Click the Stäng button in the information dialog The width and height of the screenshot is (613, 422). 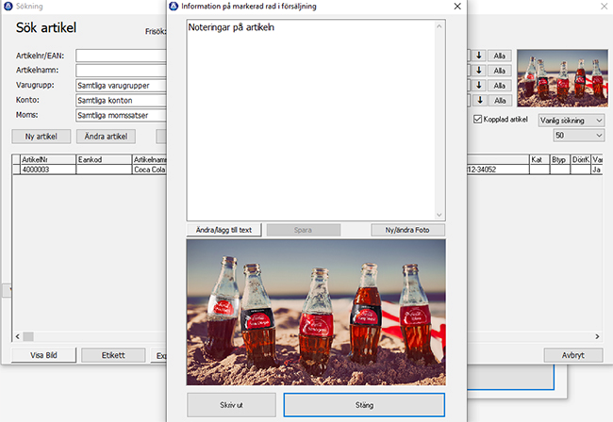tap(364, 405)
